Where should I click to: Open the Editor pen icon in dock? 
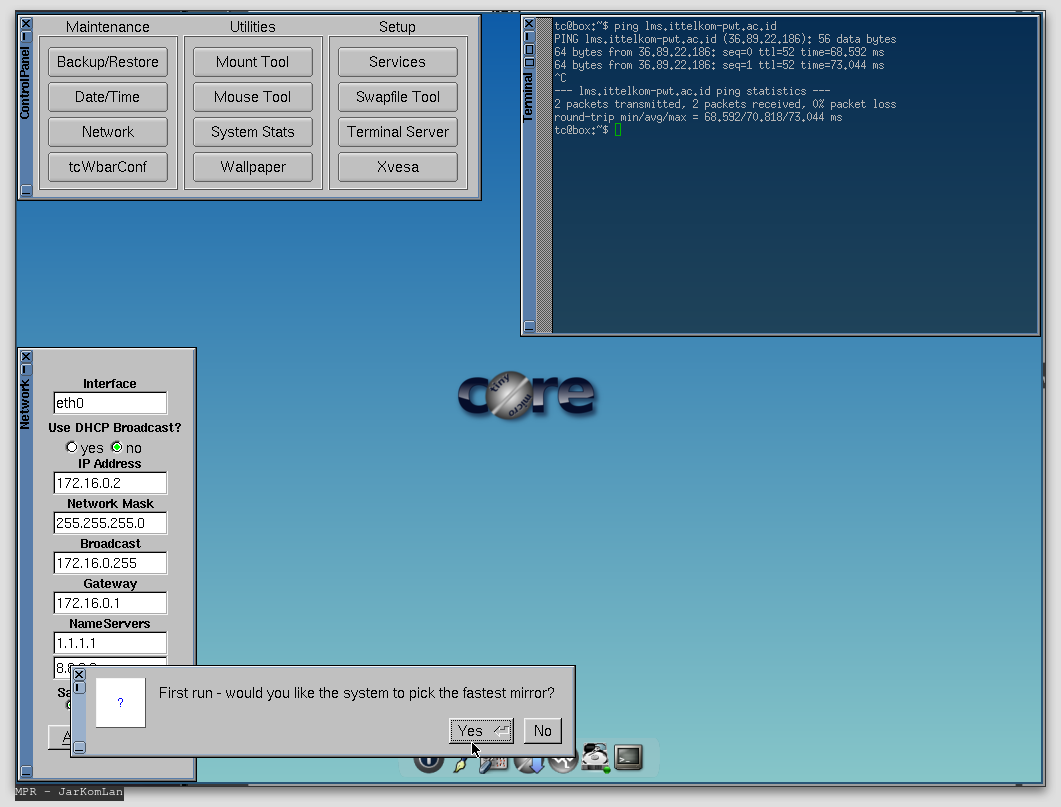tap(461, 763)
